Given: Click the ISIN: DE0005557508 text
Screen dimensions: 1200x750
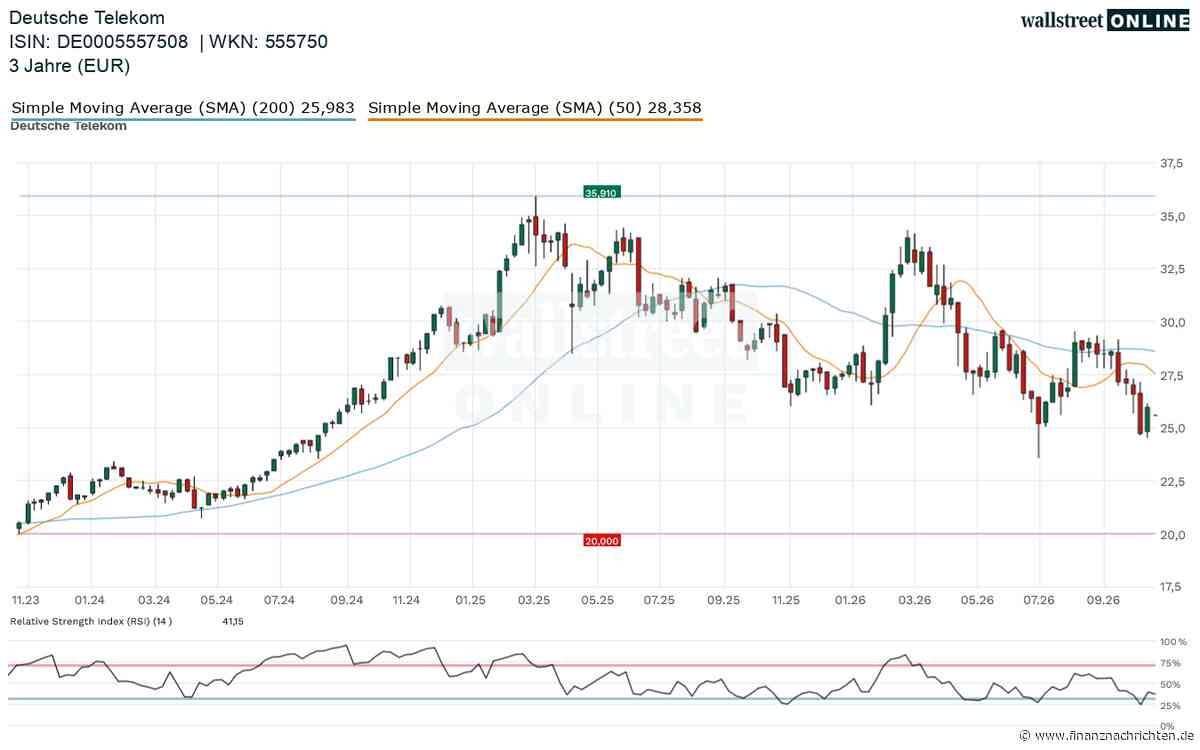Looking at the screenshot, I should 99,42.
